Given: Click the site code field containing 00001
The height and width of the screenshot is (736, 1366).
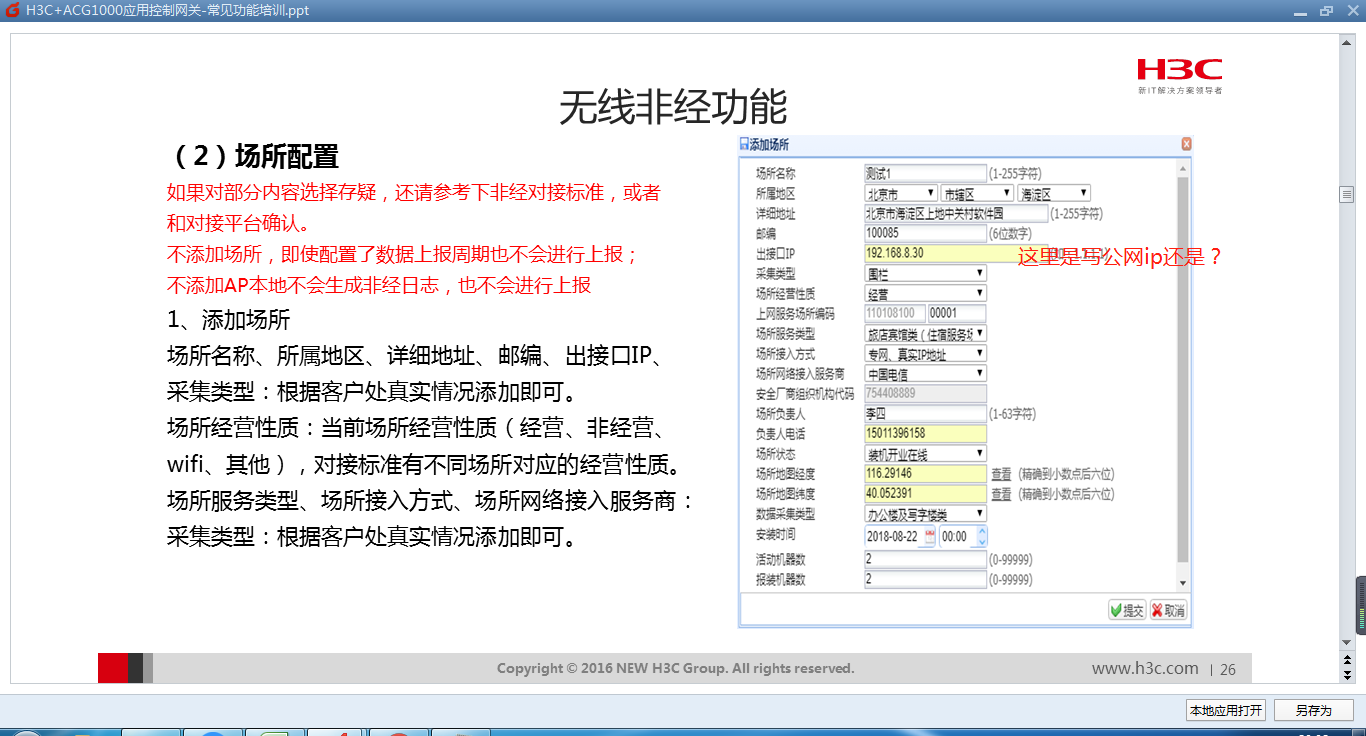Looking at the screenshot, I should tap(957, 313).
